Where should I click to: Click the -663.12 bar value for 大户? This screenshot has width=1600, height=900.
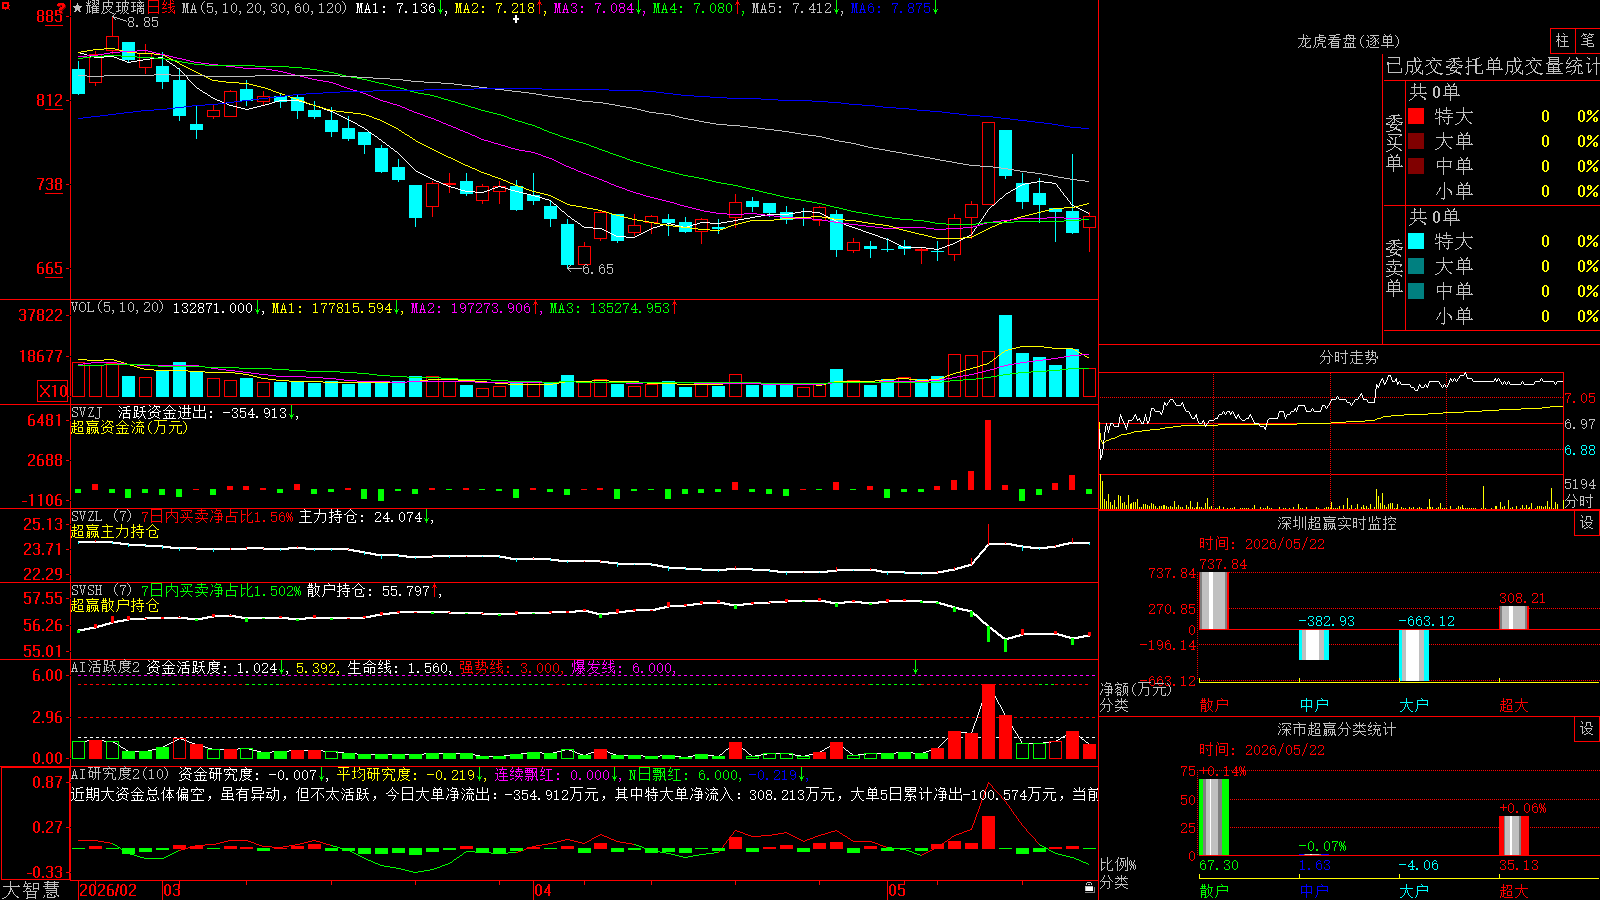(x=1426, y=621)
